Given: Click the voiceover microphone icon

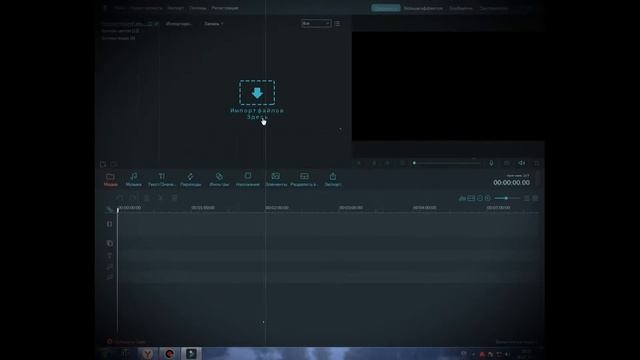Looking at the screenshot, I should point(491,163).
